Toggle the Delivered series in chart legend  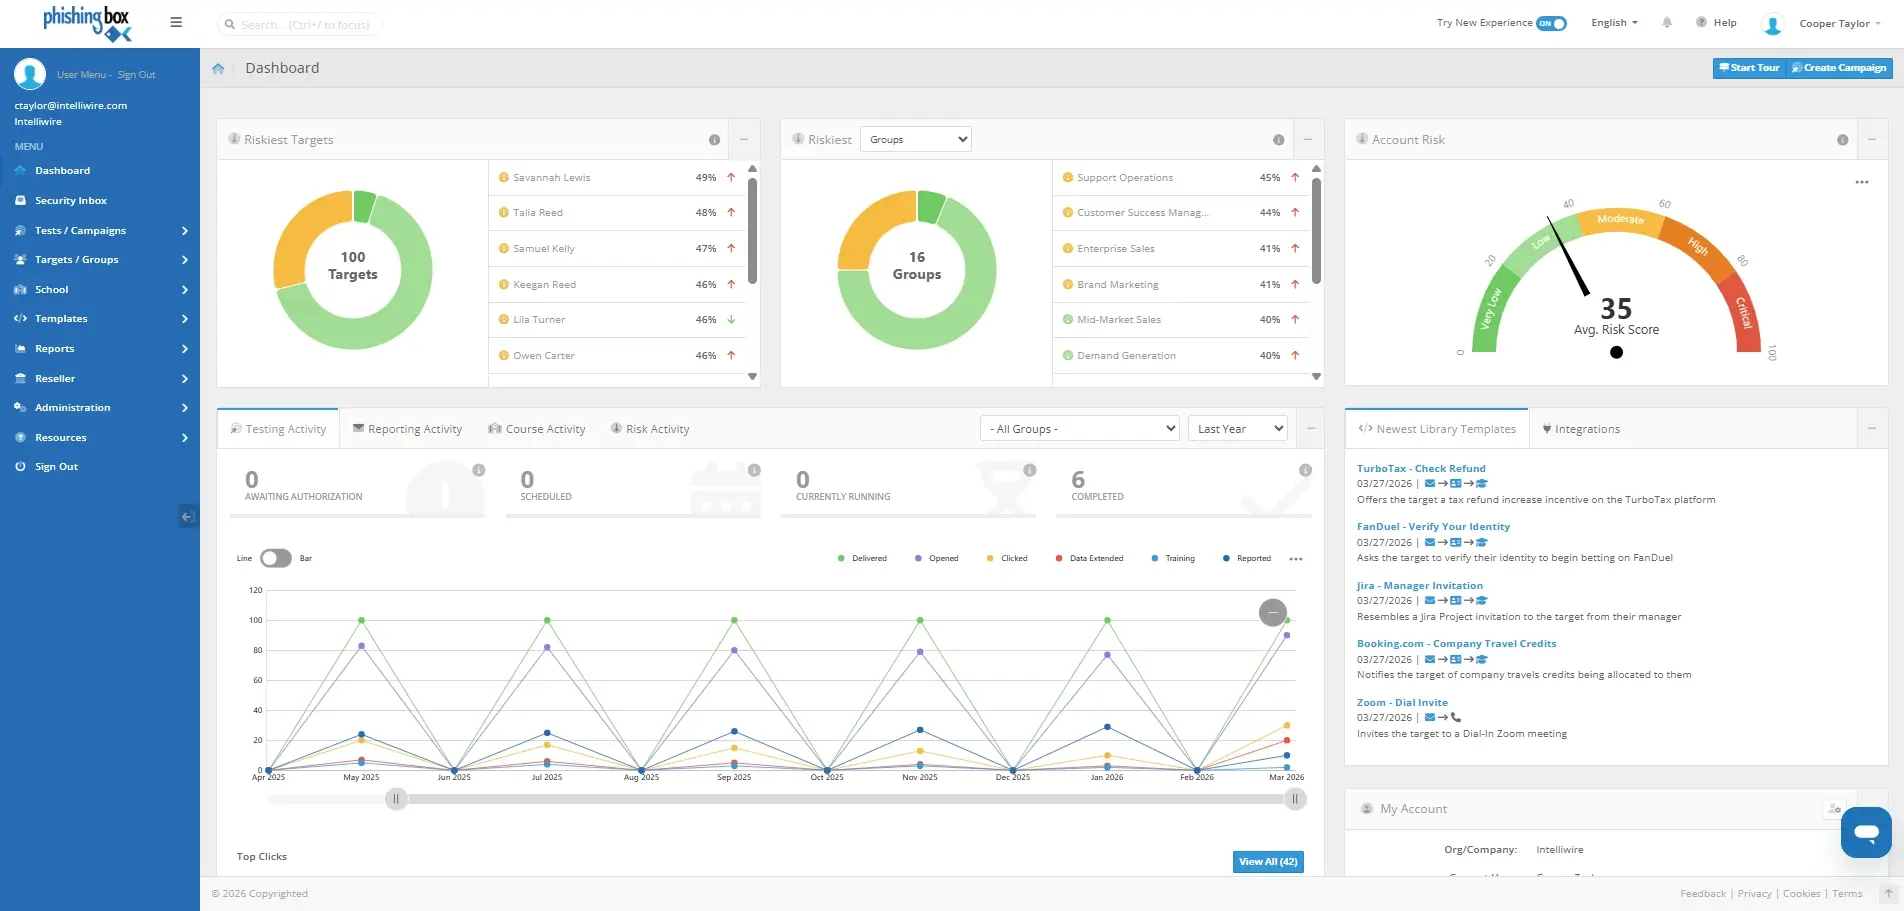coord(862,558)
